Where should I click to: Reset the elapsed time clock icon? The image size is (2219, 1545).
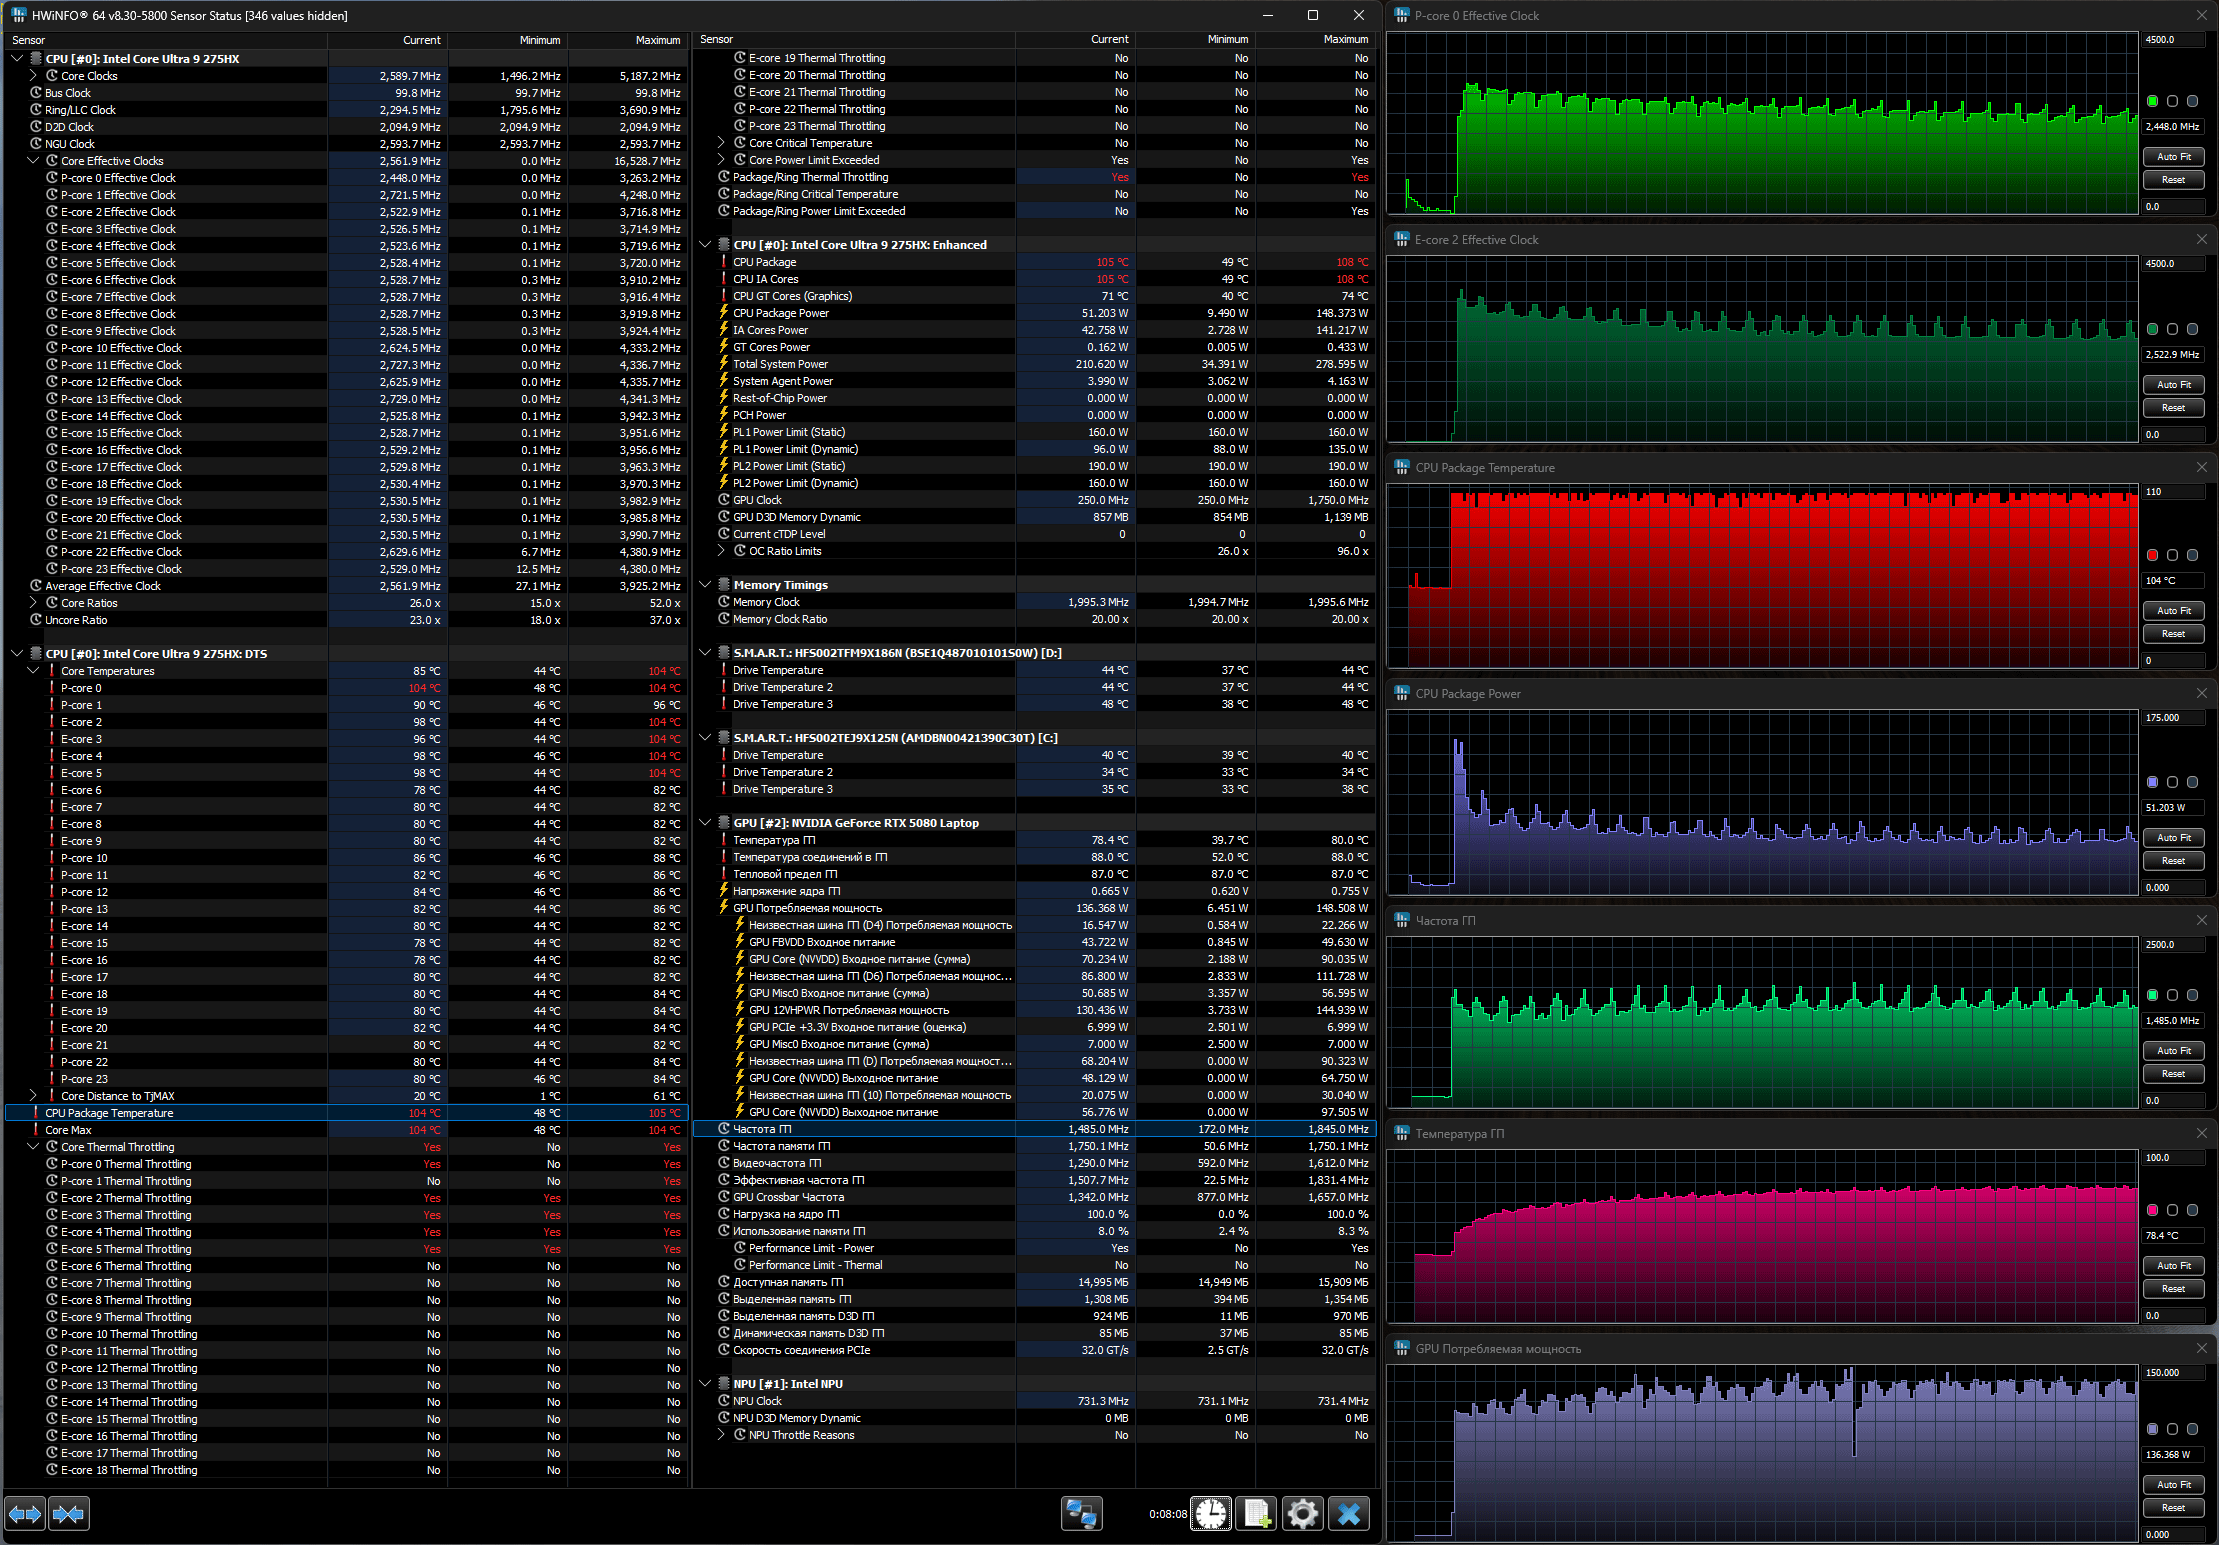click(1210, 1514)
